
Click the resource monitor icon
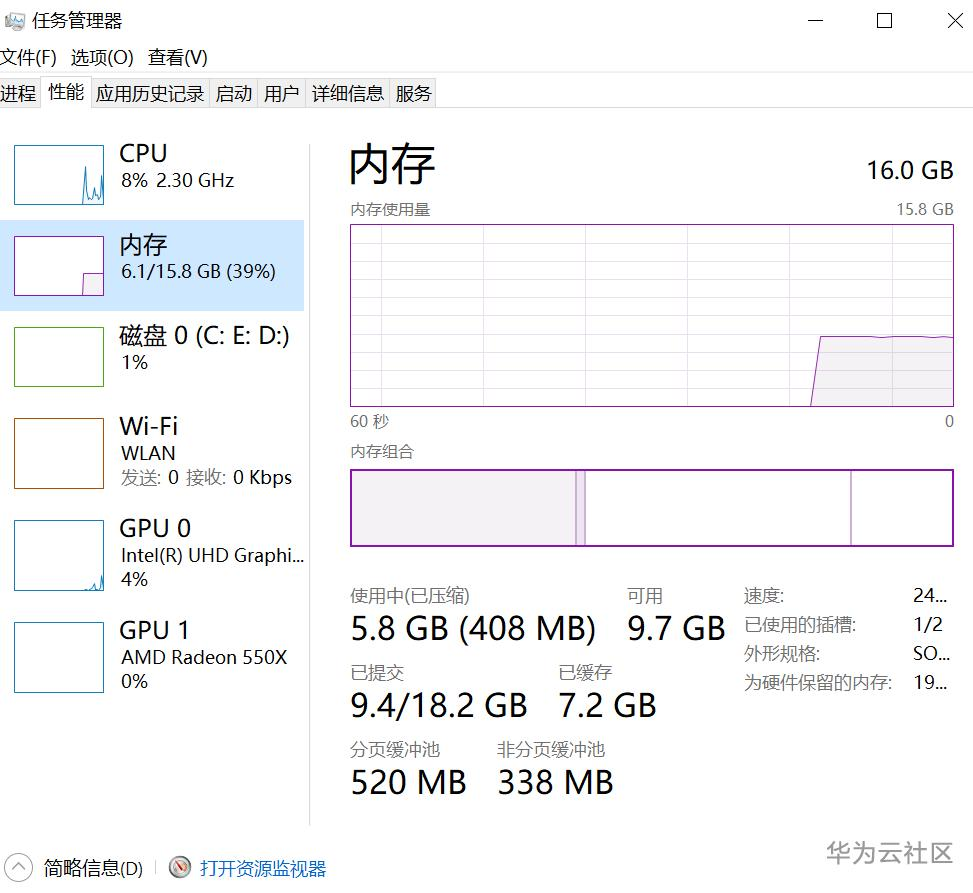coord(180,867)
